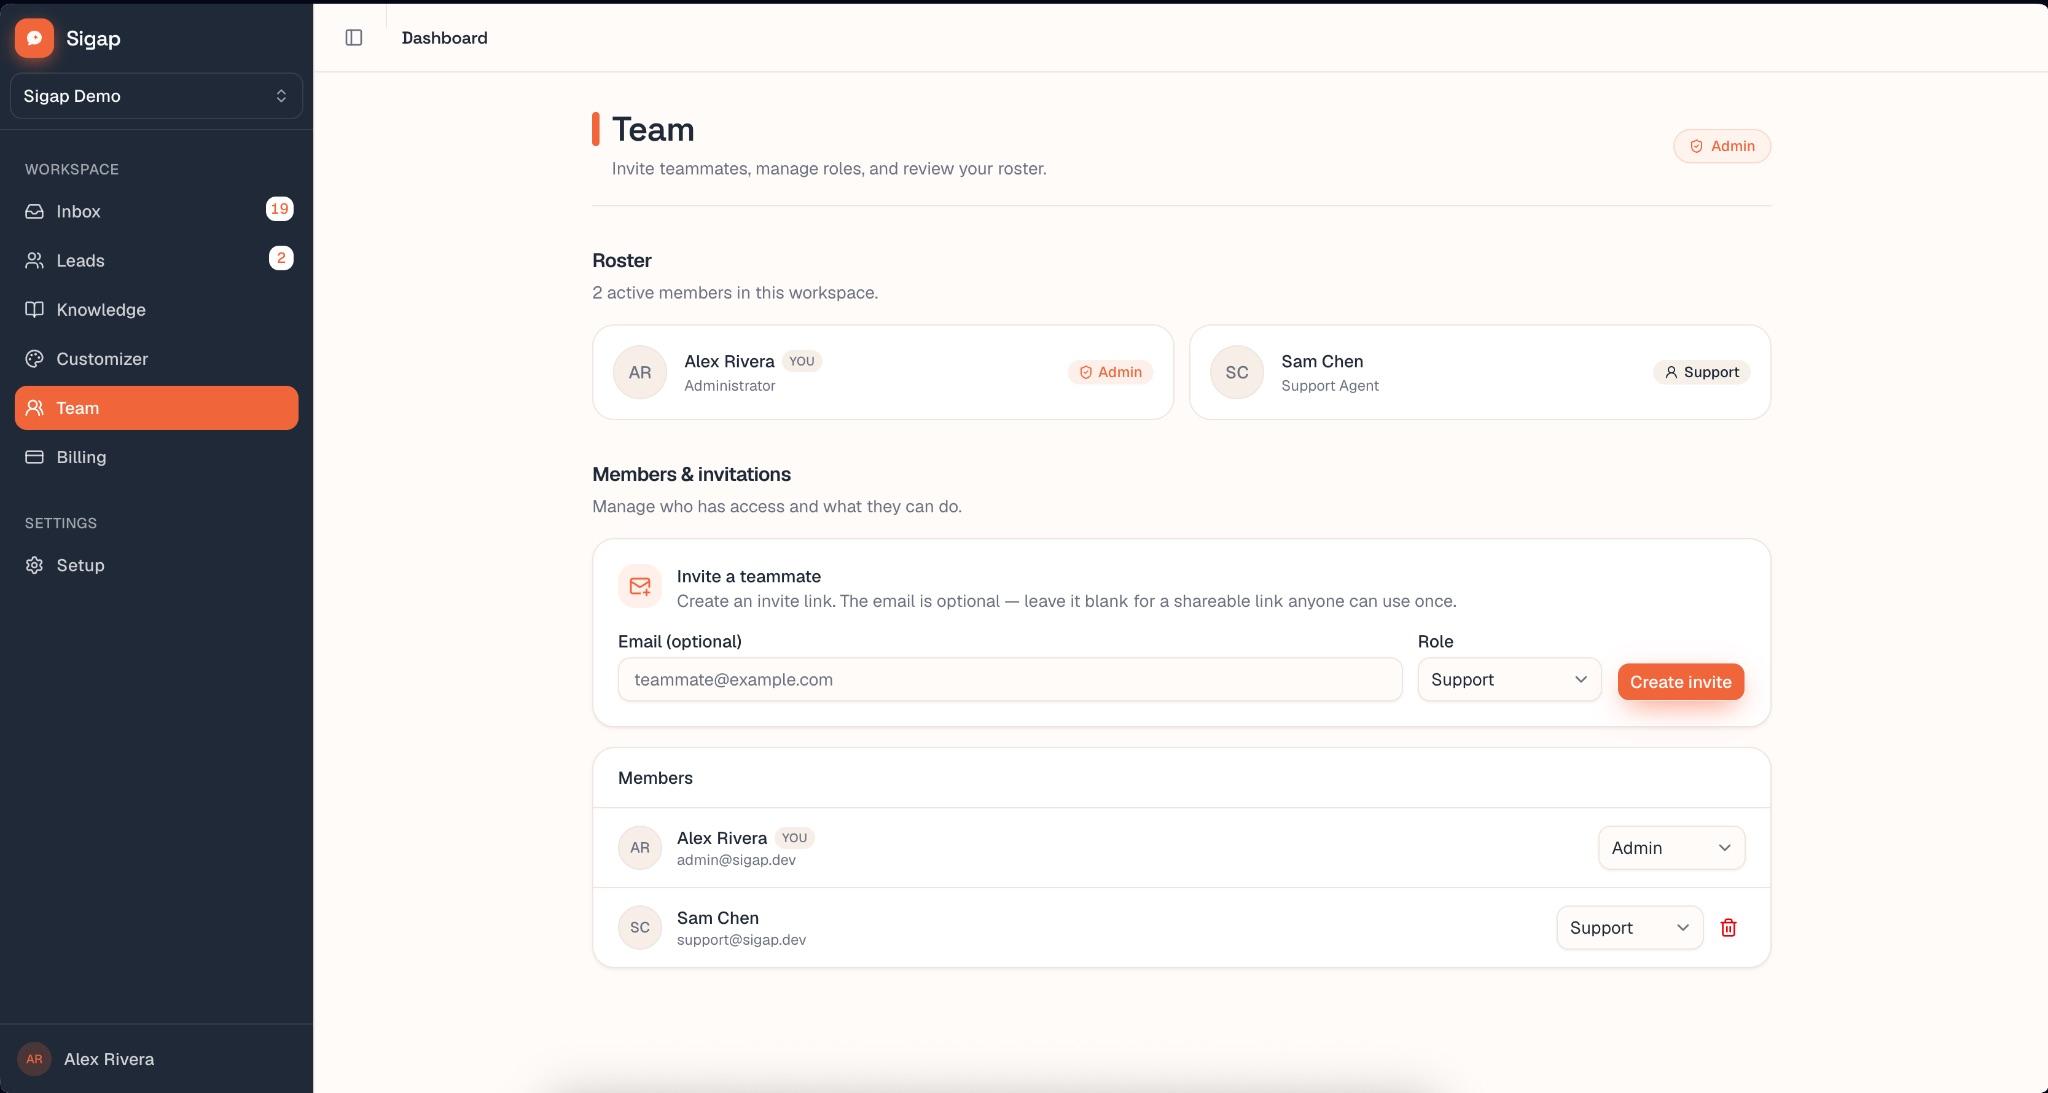Click the Inbox tray icon

point(35,211)
